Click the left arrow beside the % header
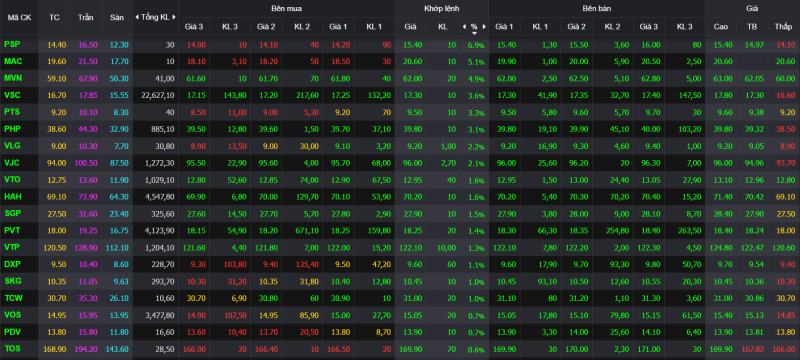800x360 pixels. [464, 27]
